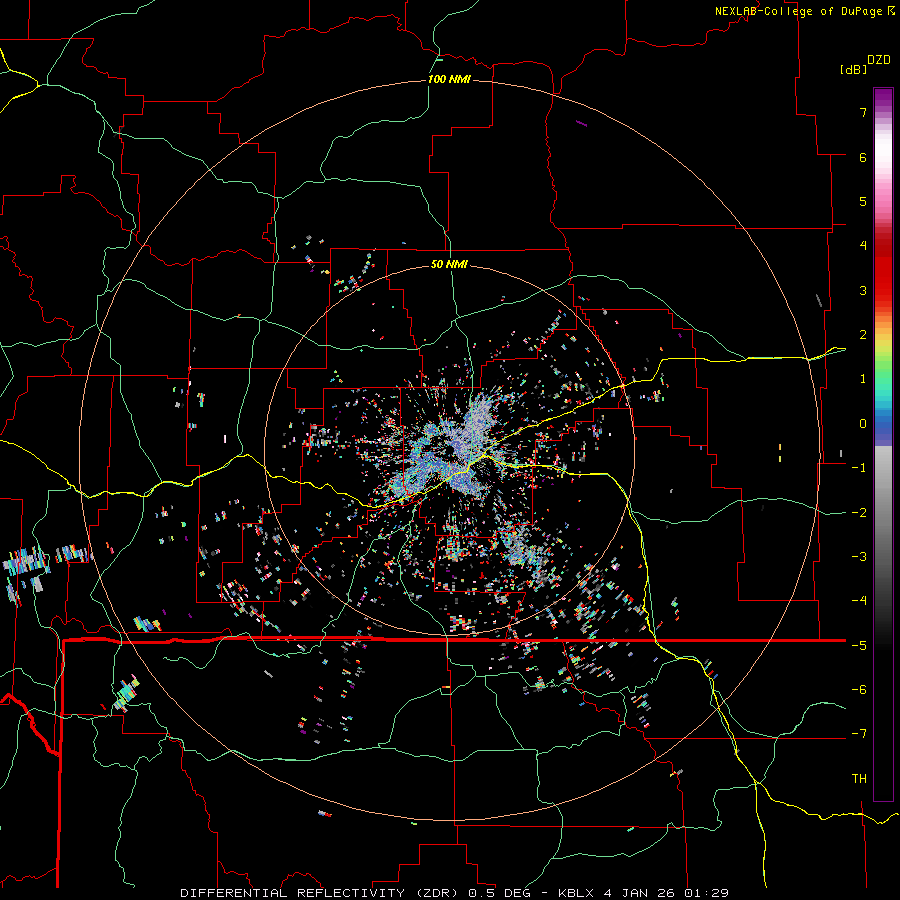This screenshot has height=900, width=900.
Task: Click the "7" value on dB scale
Action: 863,112
